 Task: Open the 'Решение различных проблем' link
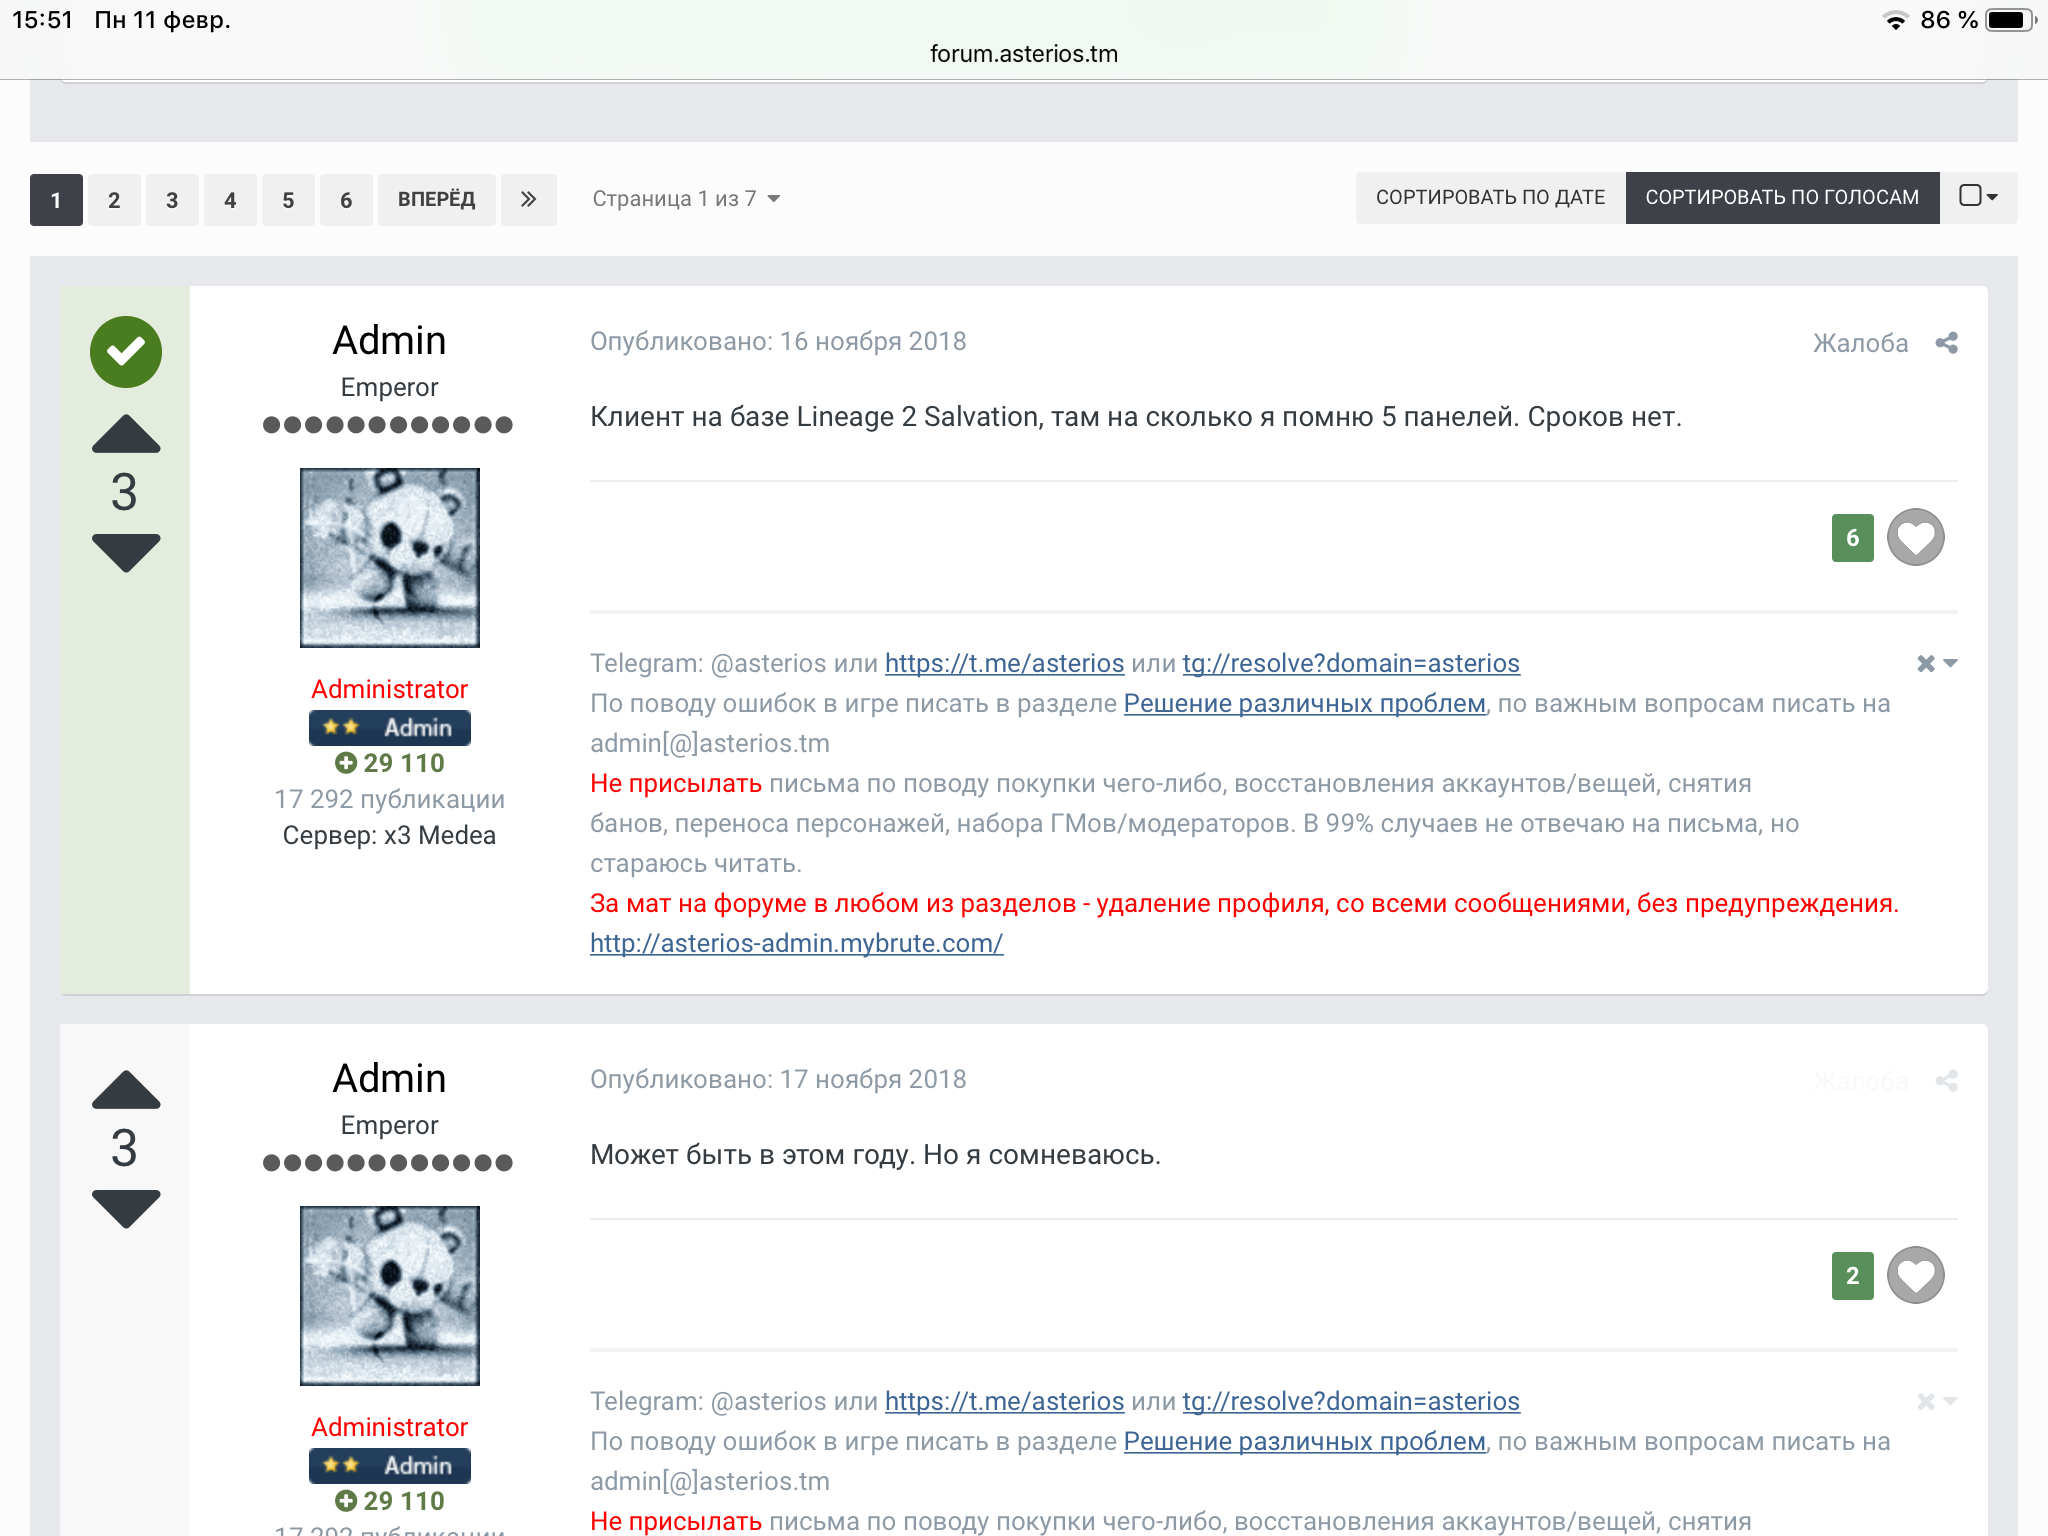(x=1304, y=704)
